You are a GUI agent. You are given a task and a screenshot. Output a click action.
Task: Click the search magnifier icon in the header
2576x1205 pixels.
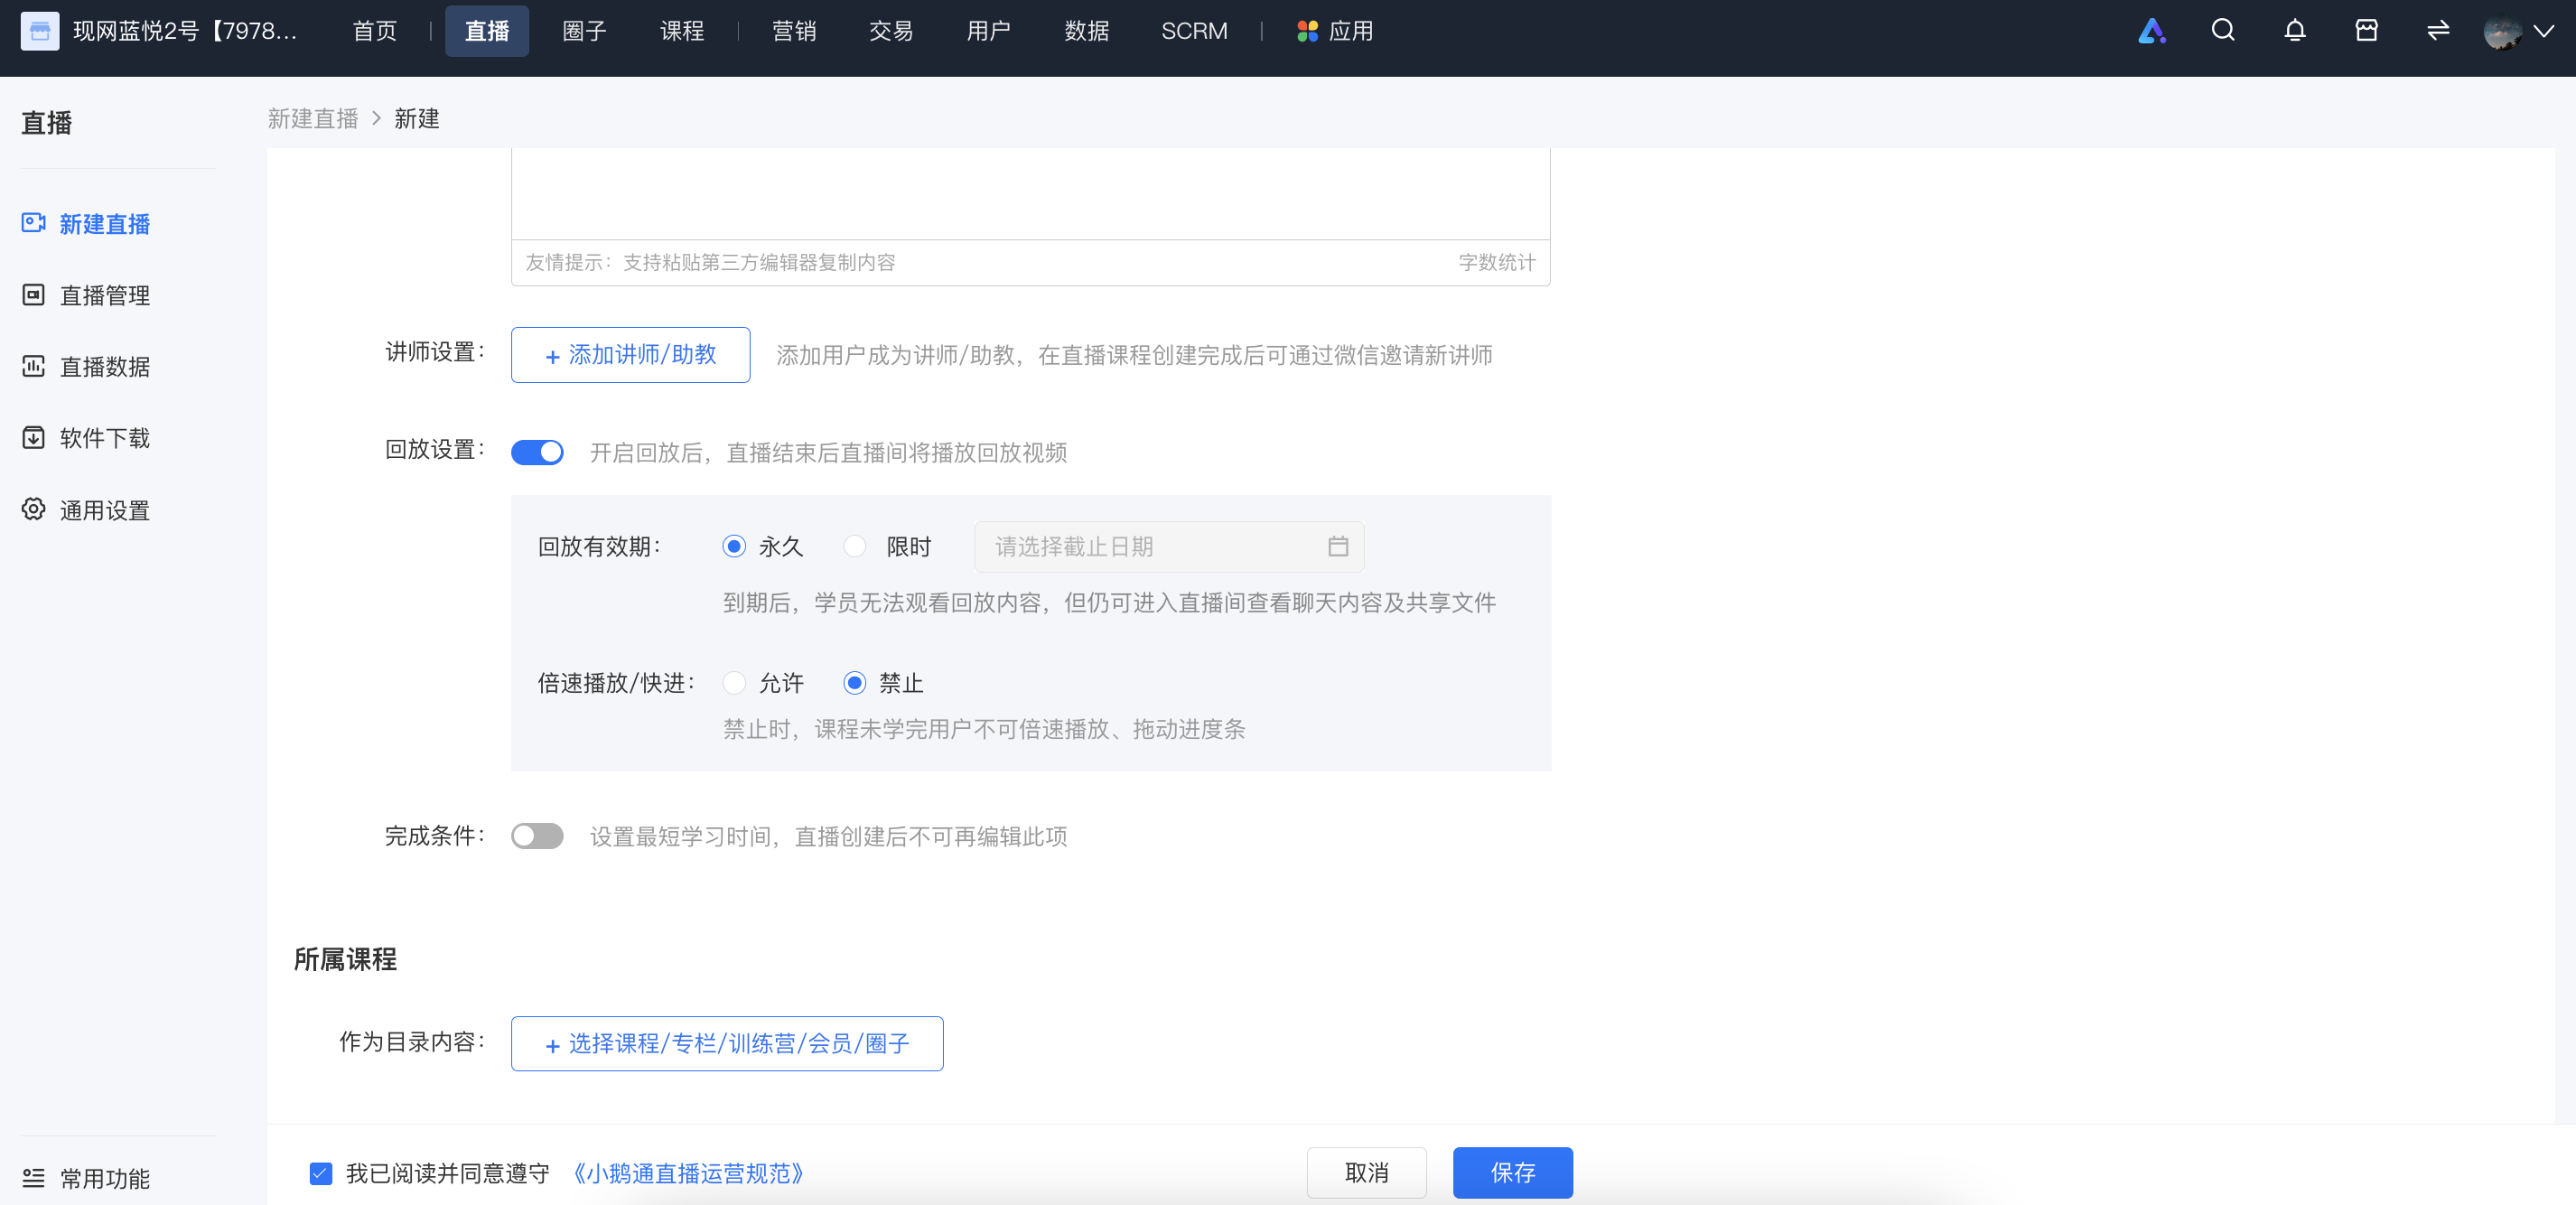click(x=2222, y=31)
